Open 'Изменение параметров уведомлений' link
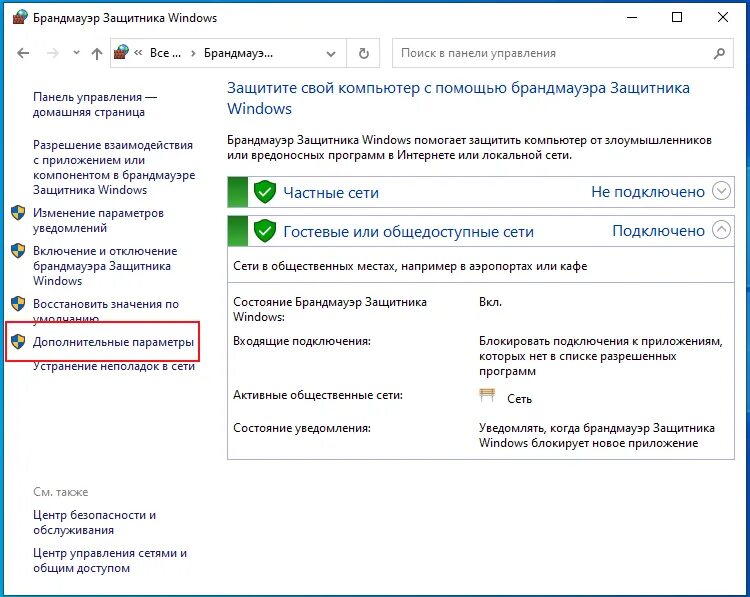The image size is (750, 597). point(98,220)
